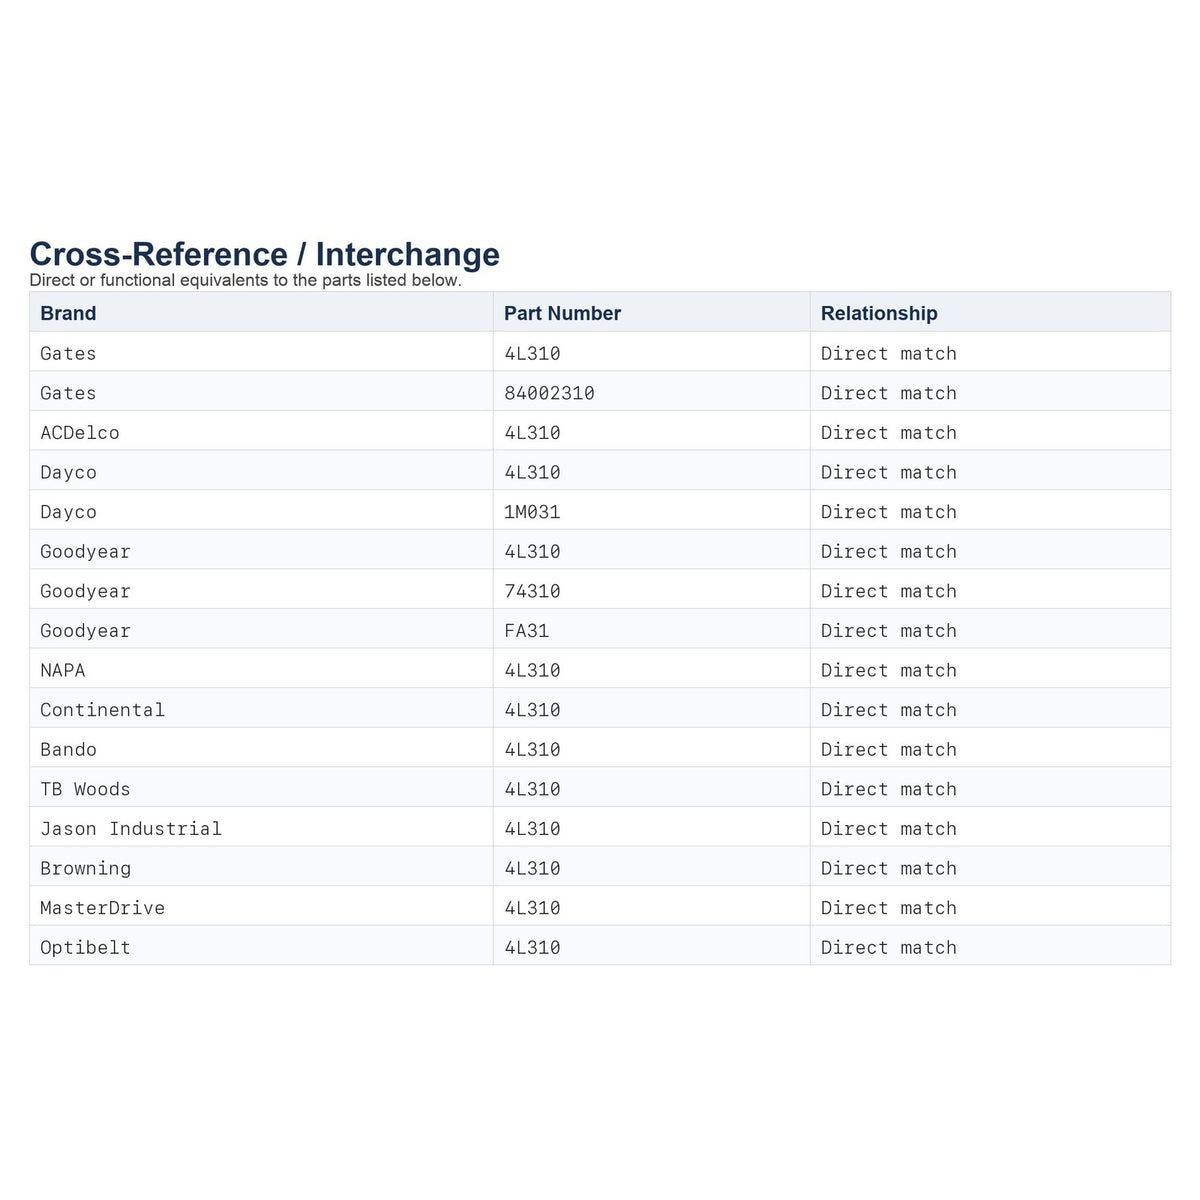Click the Browning brand cell
Image resolution: width=1200 pixels, height=1200 pixels.
pyautogui.click(x=261, y=868)
